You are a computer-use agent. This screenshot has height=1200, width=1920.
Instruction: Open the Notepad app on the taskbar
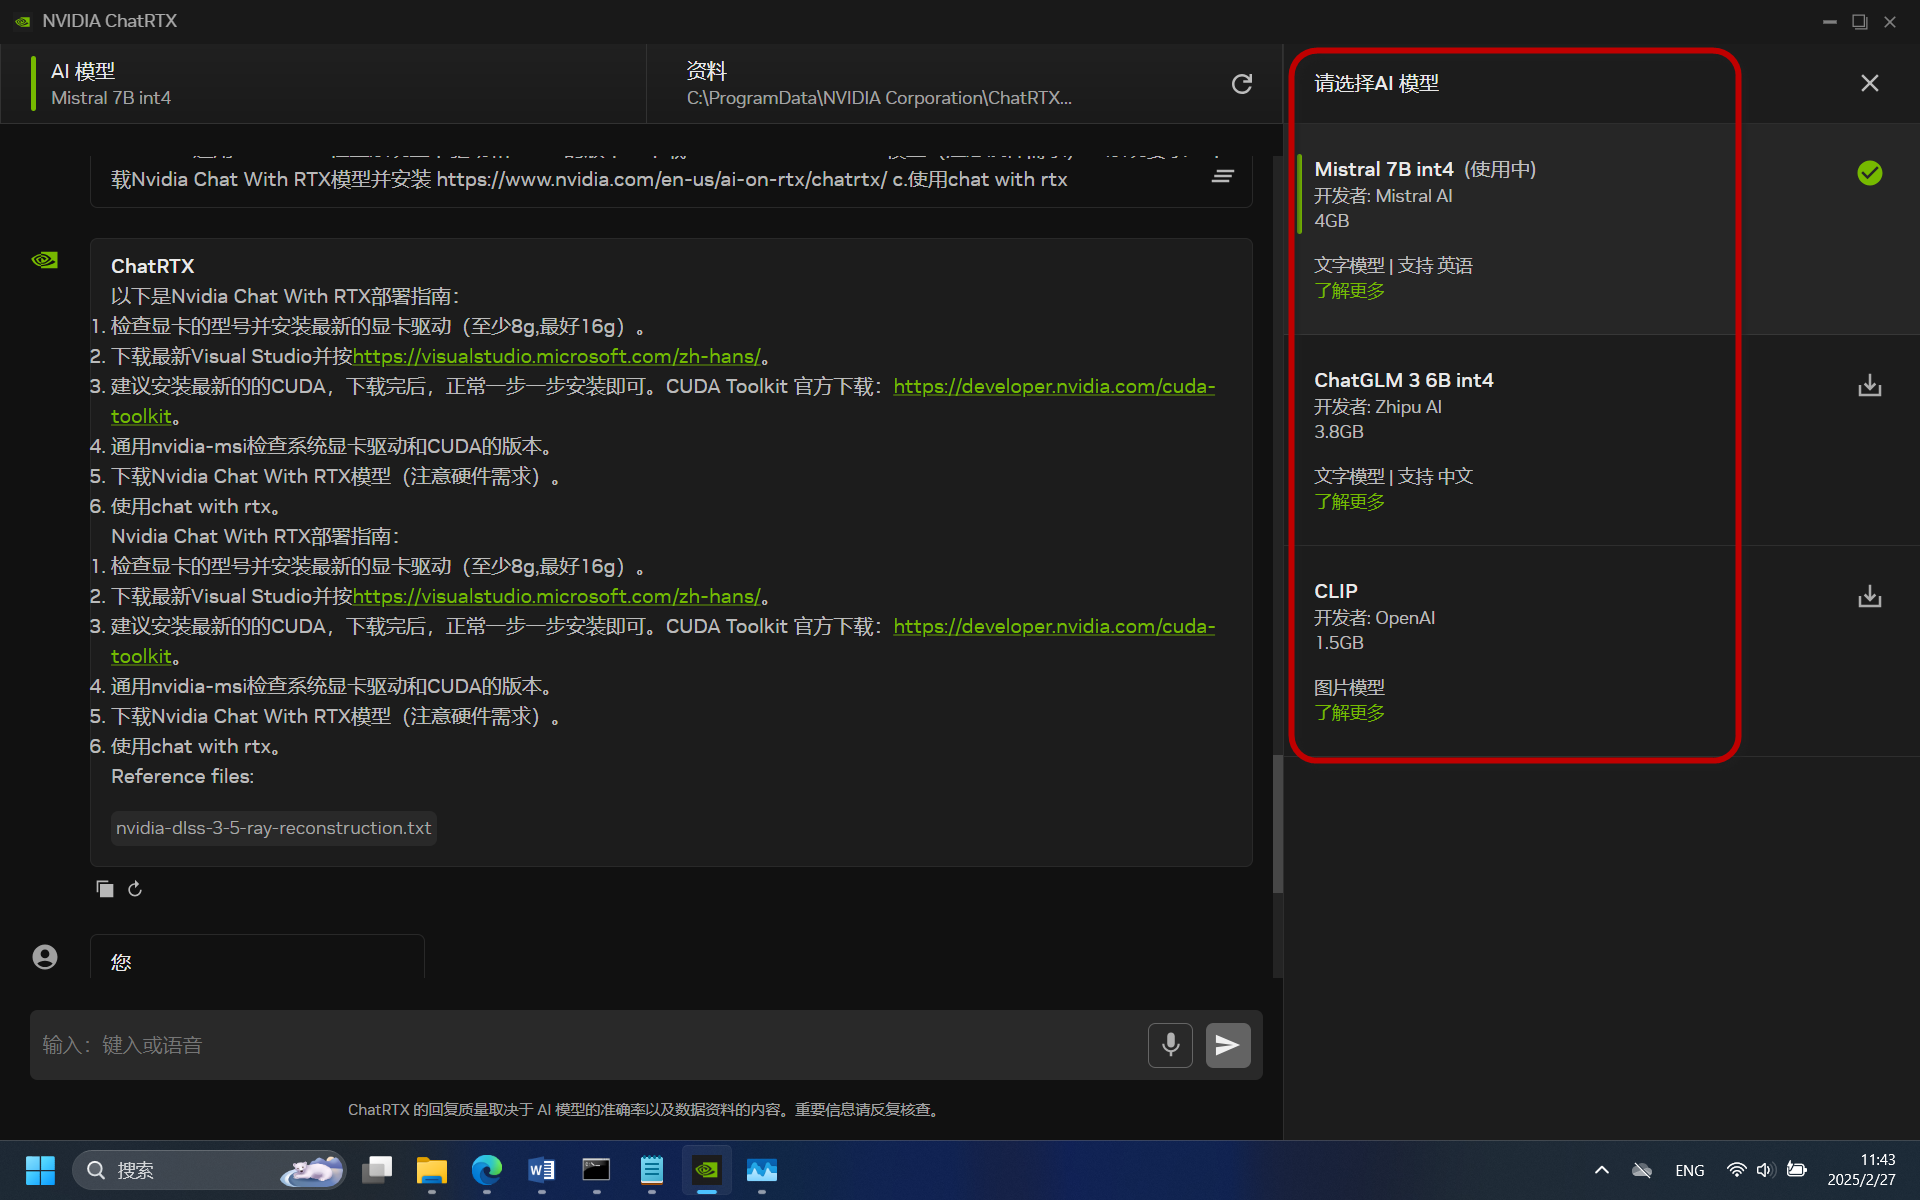(652, 1170)
